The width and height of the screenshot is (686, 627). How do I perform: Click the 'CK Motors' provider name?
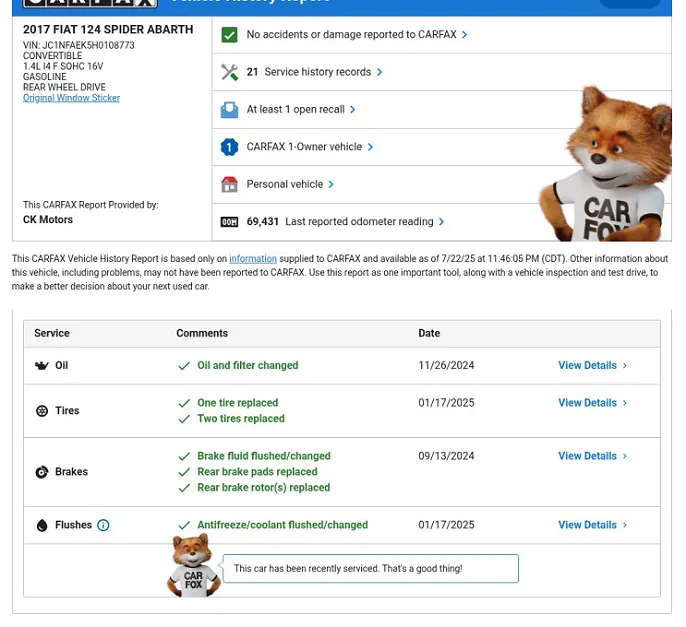tap(48, 220)
